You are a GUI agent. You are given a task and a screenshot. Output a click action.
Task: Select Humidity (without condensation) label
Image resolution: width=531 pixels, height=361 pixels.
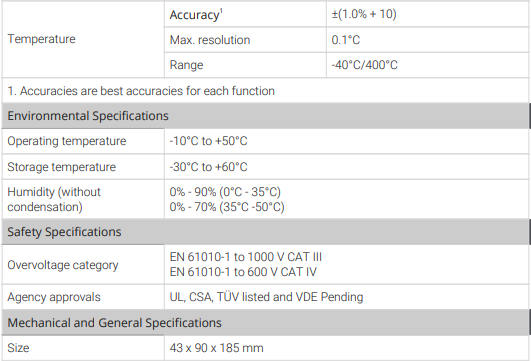[x=54, y=199]
